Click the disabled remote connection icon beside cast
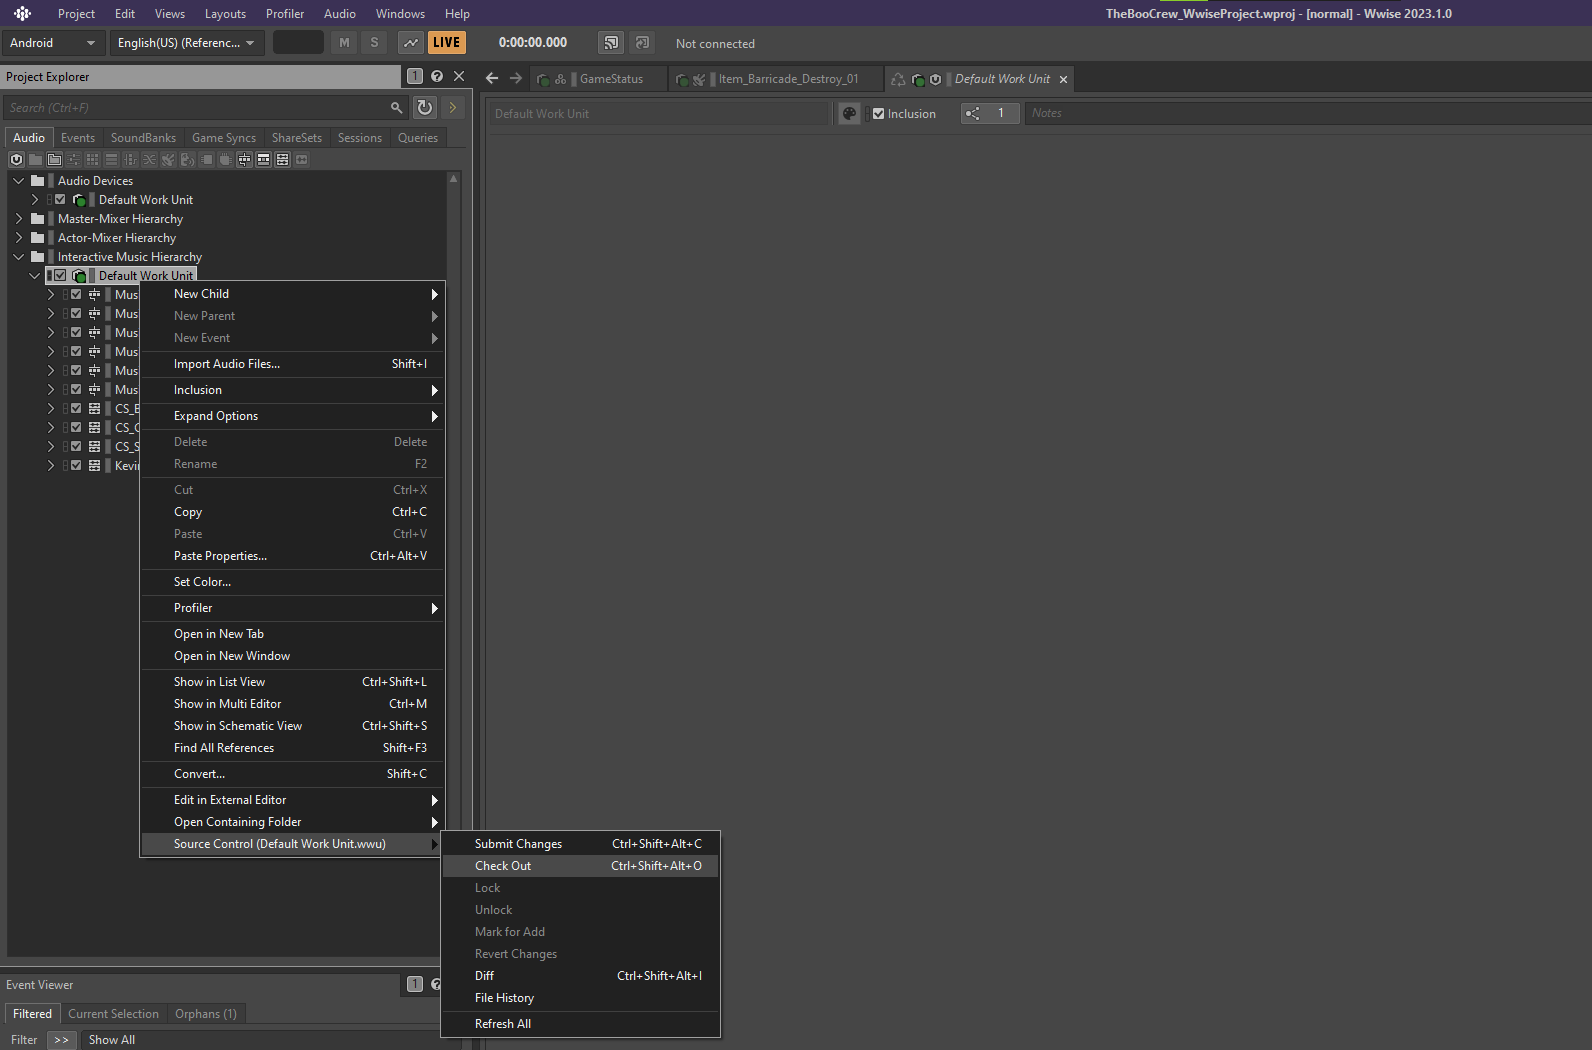The height and width of the screenshot is (1050, 1592). click(x=642, y=42)
